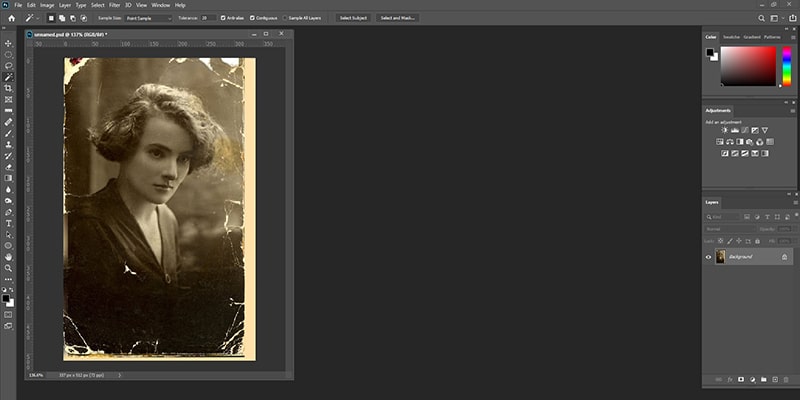Create a new layer group folder
Image resolution: width=800 pixels, height=400 pixels.
(763, 380)
